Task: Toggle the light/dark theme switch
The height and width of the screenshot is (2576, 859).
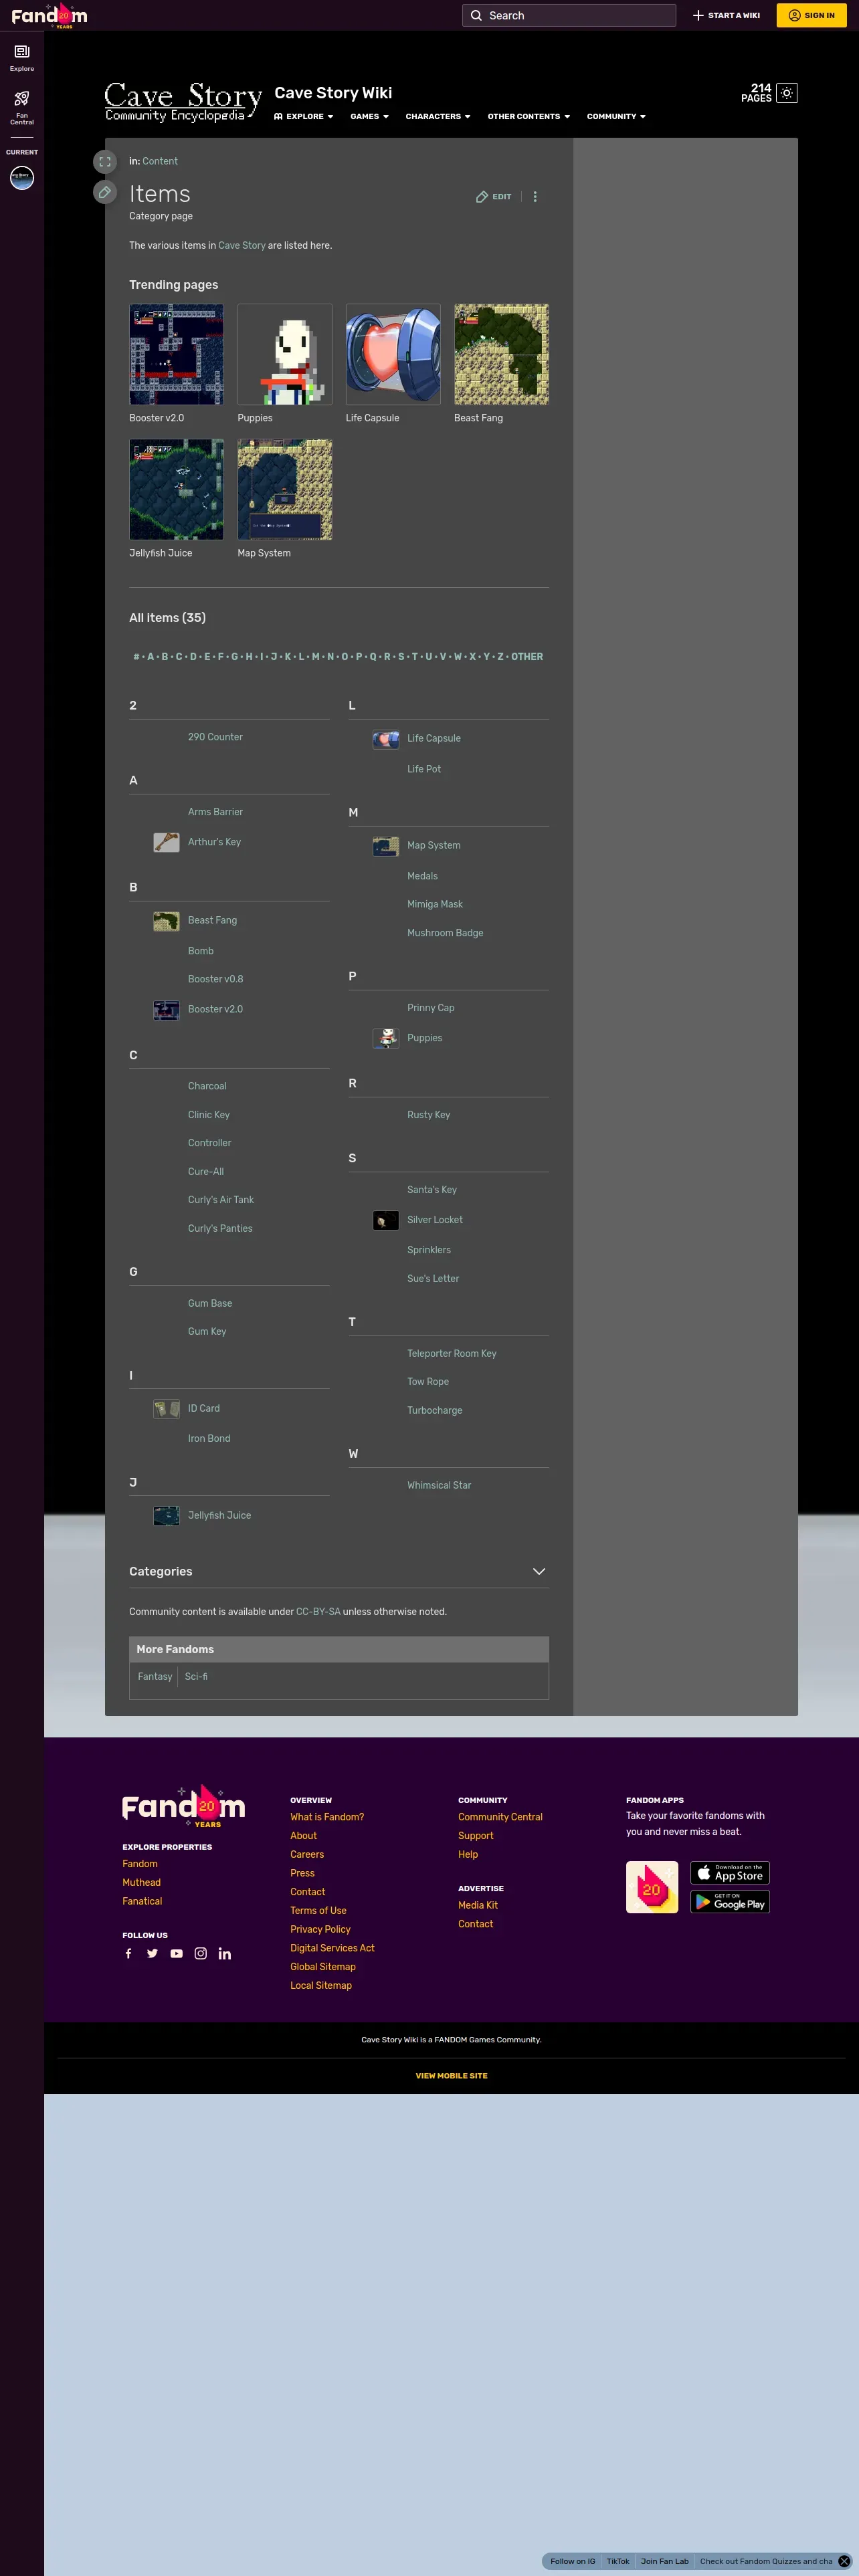Action: click(x=787, y=93)
